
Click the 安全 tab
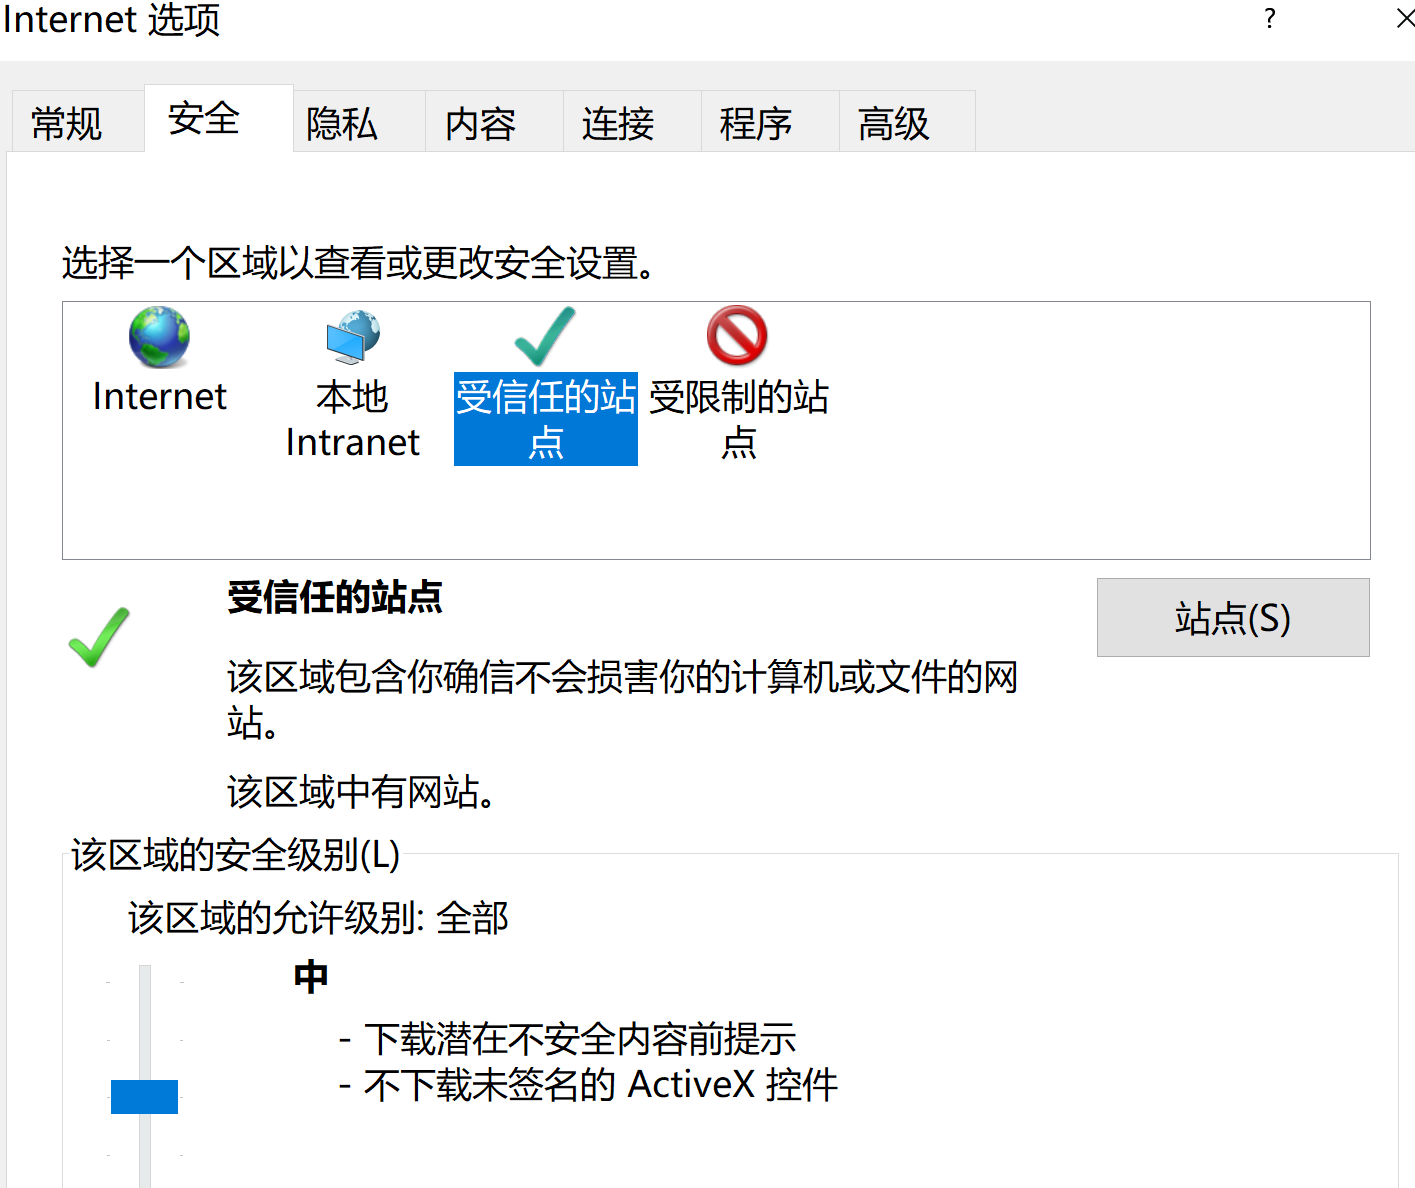point(204,119)
